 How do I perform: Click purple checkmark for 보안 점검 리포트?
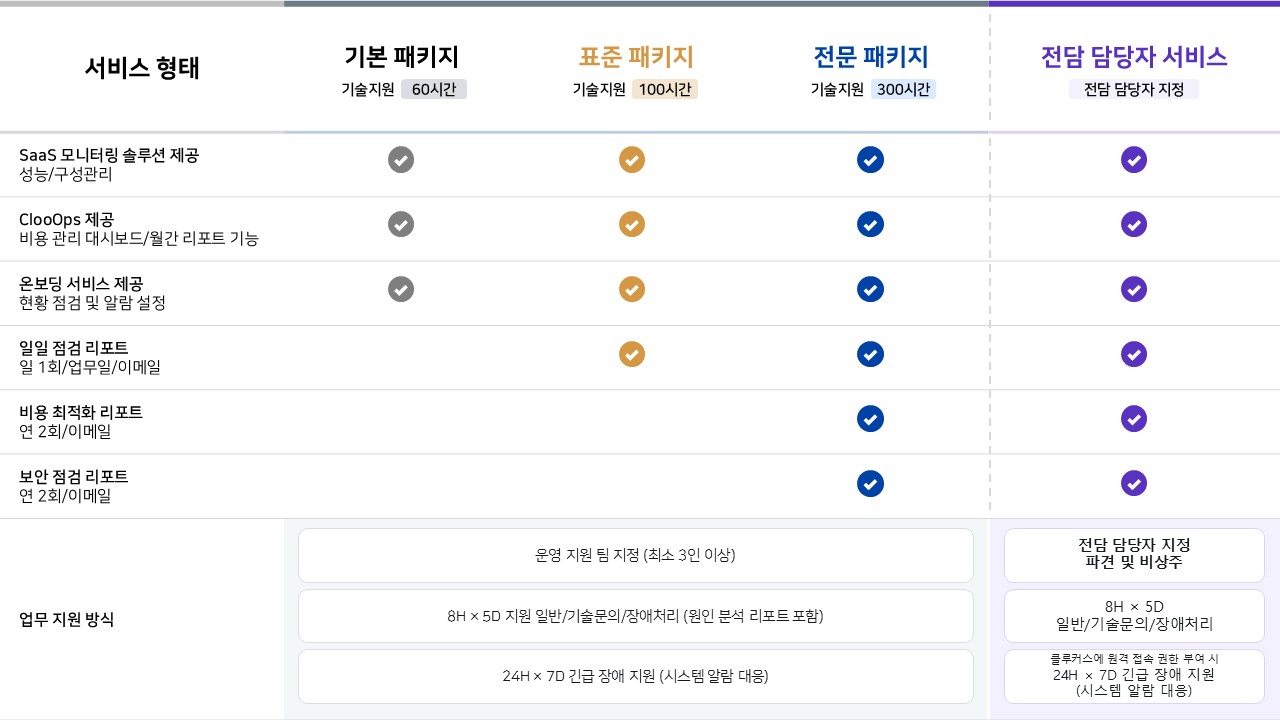(x=1134, y=483)
